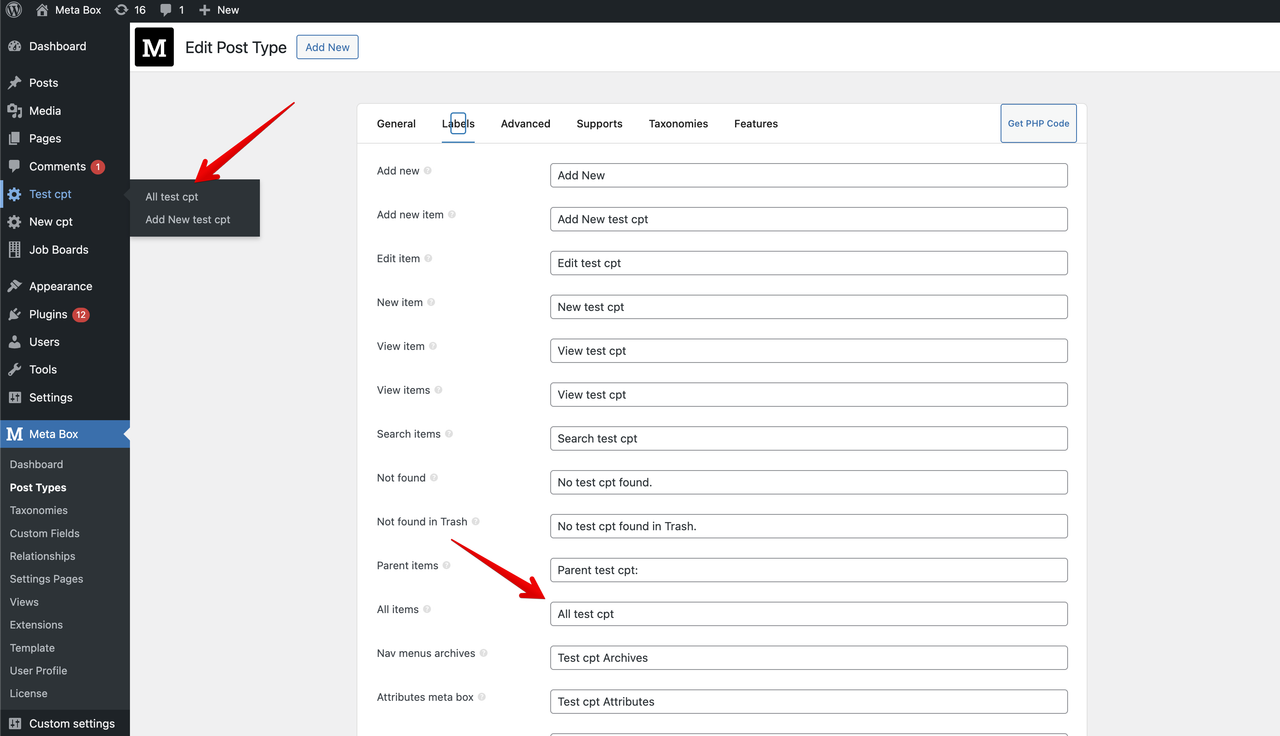Screen dimensions: 1280x736
Task: Open the Views submenu link
Action: pyautogui.click(x=24, y=603)
